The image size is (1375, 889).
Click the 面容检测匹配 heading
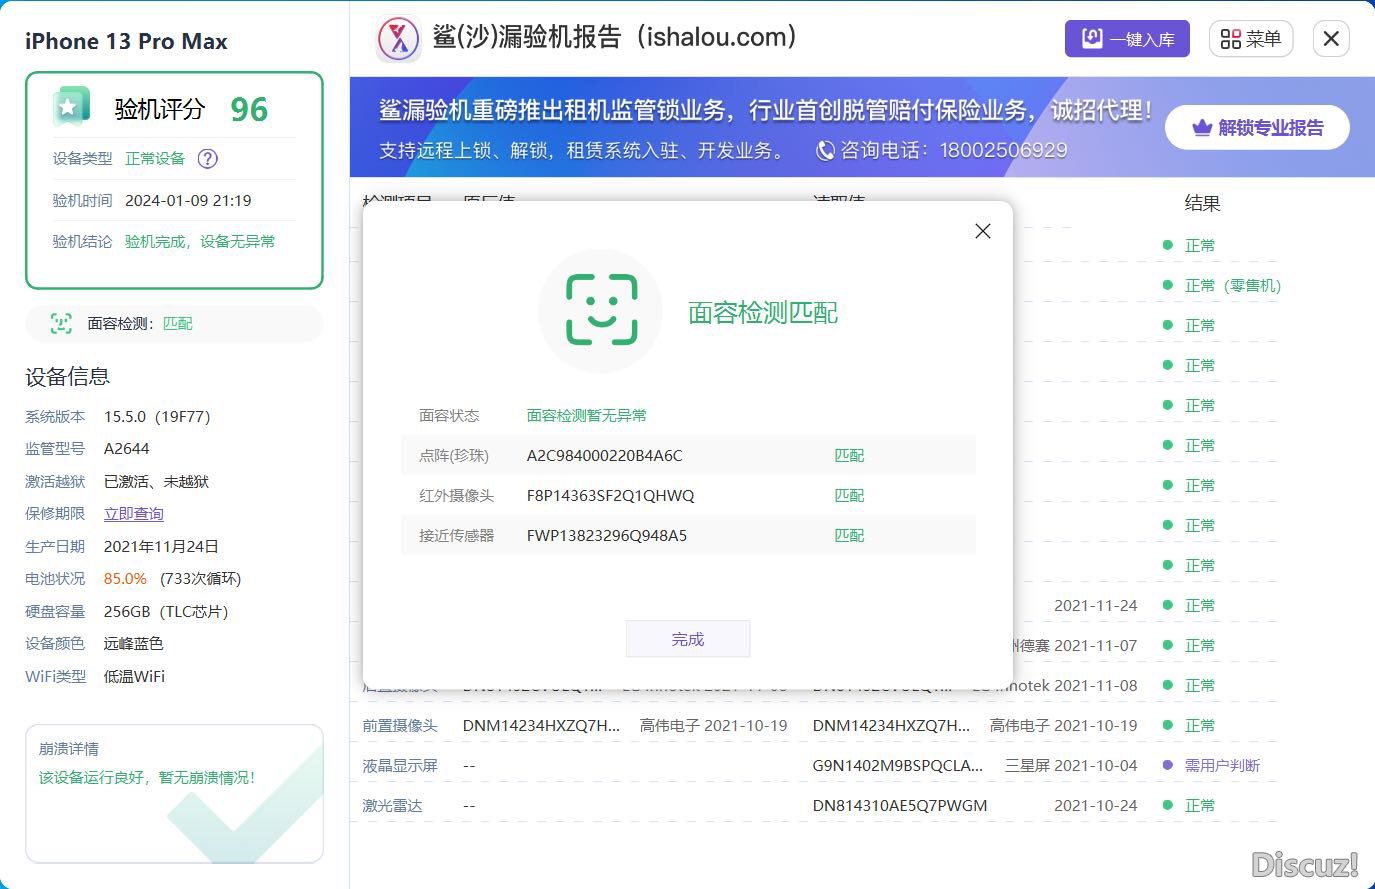pyautogui.click(x=763, y=312)
